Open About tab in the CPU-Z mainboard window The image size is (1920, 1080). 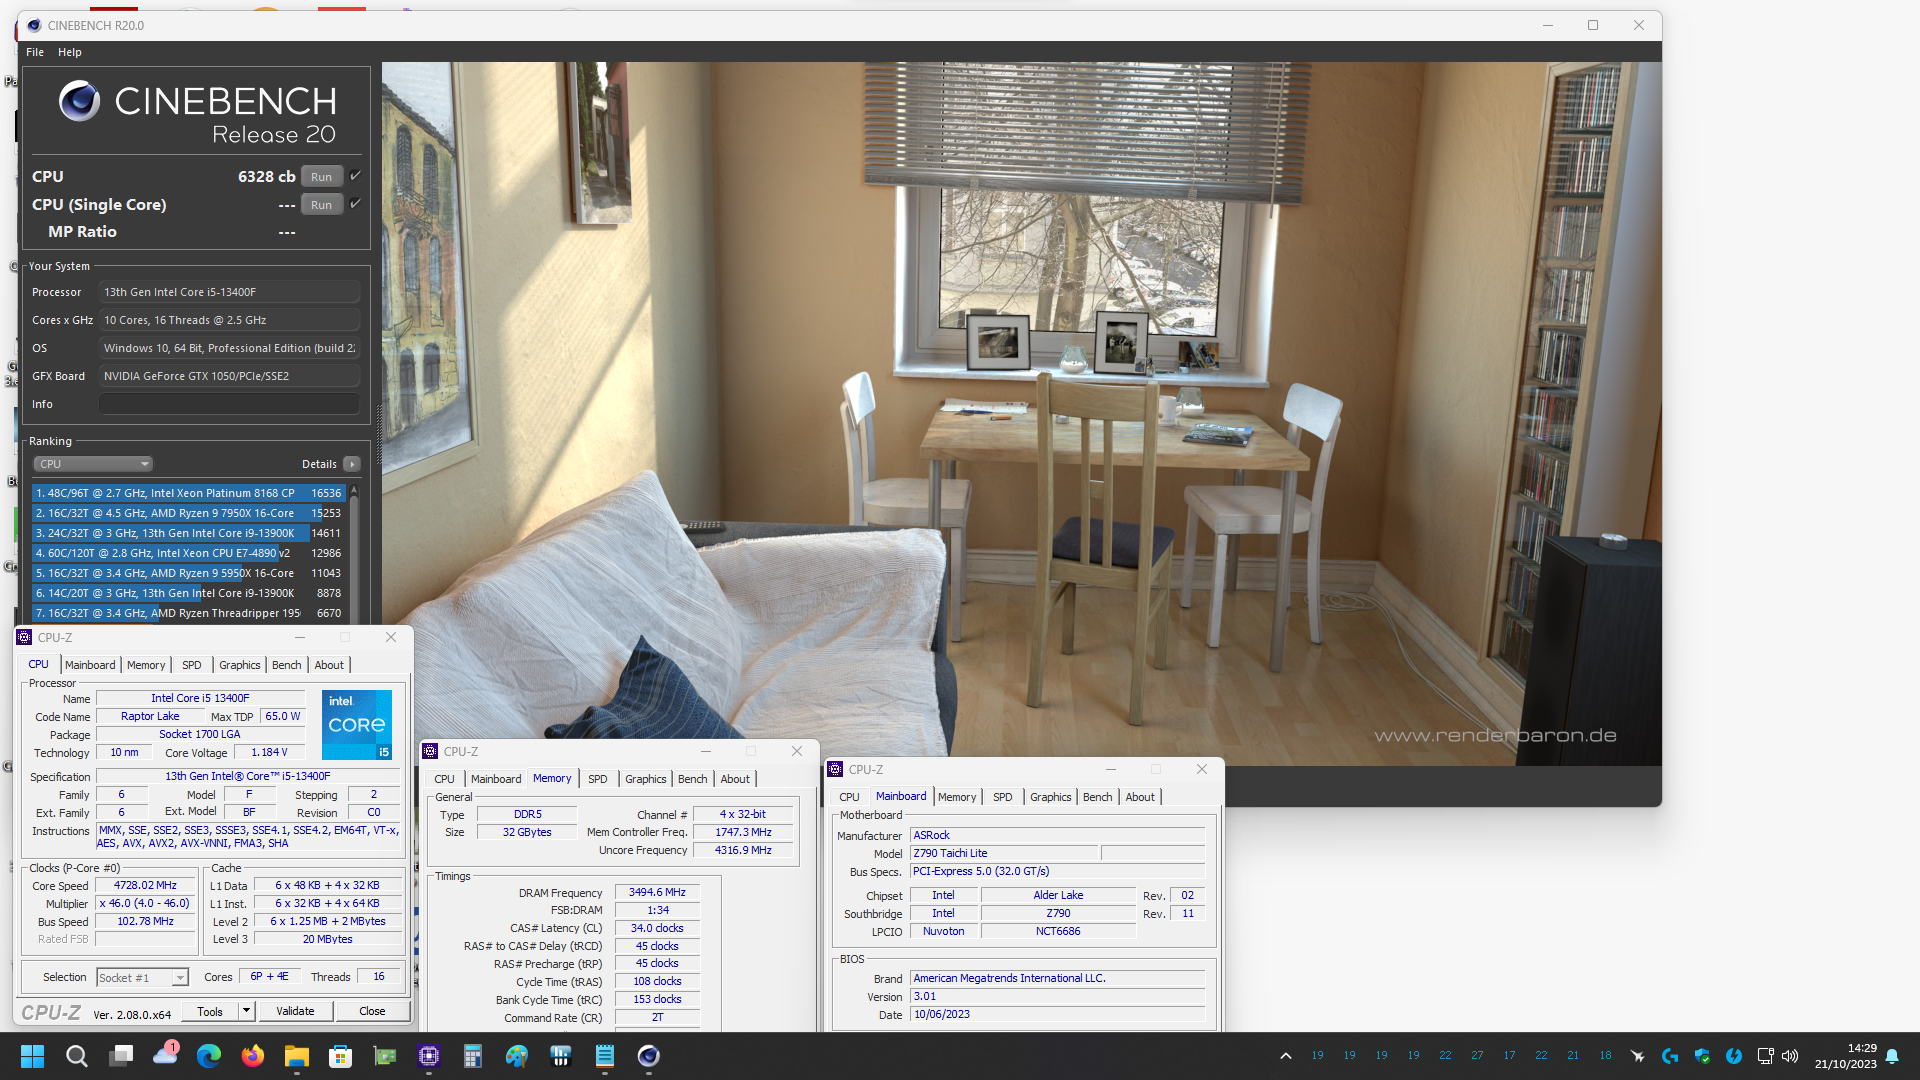pyautogui.click(x=1140, y=797)
